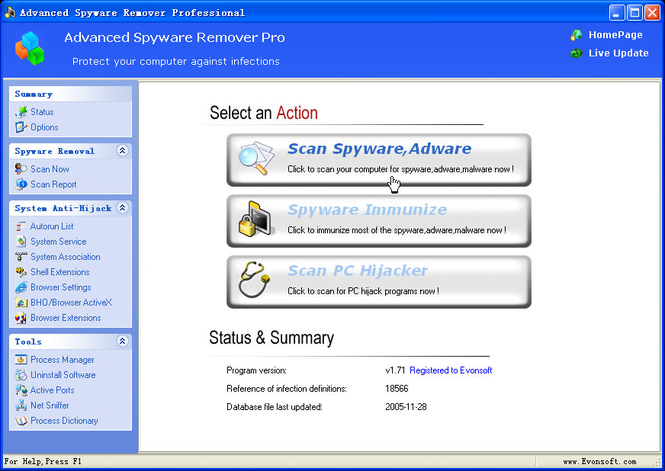
Task: Collapse the Tools section
Action: coord(123,341)
